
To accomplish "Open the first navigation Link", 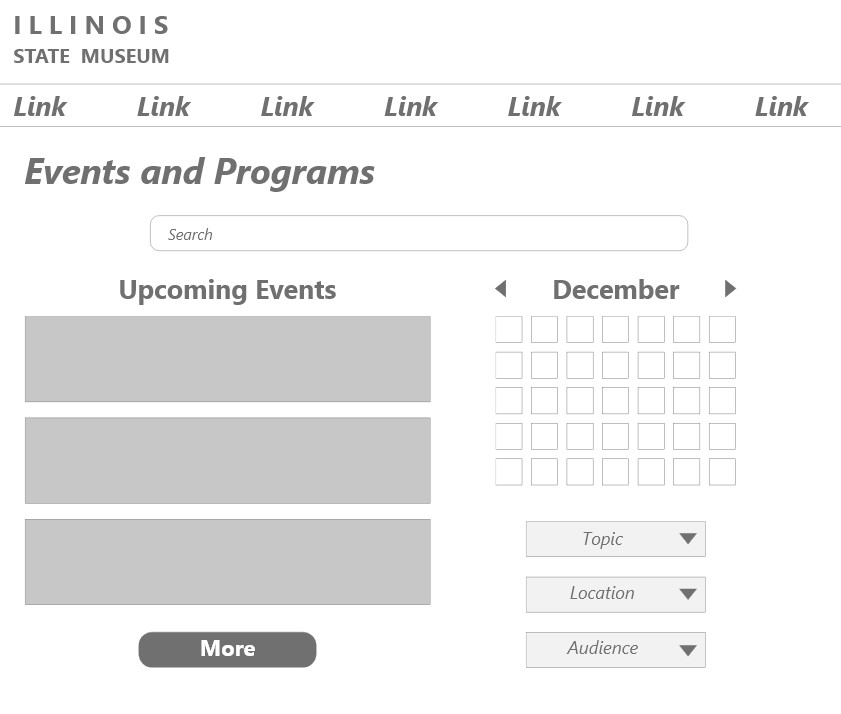I will coord(40,107).
